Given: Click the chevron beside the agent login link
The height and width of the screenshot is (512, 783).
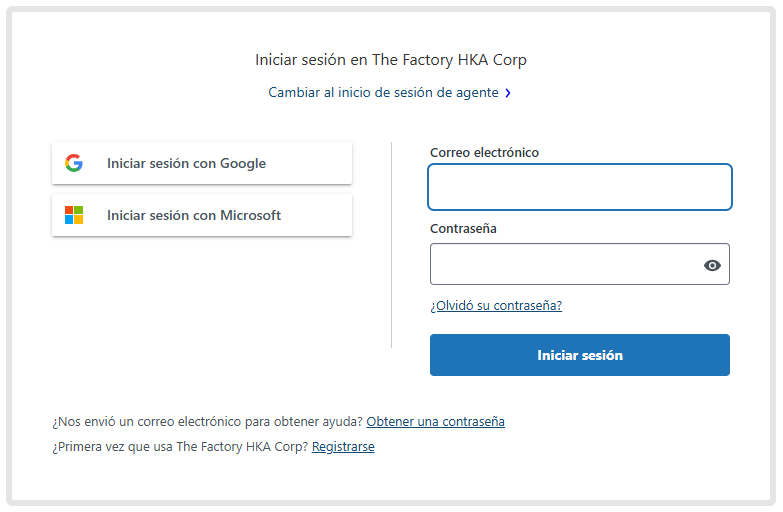Looking at the screenshot, I should tap(508, 93).
